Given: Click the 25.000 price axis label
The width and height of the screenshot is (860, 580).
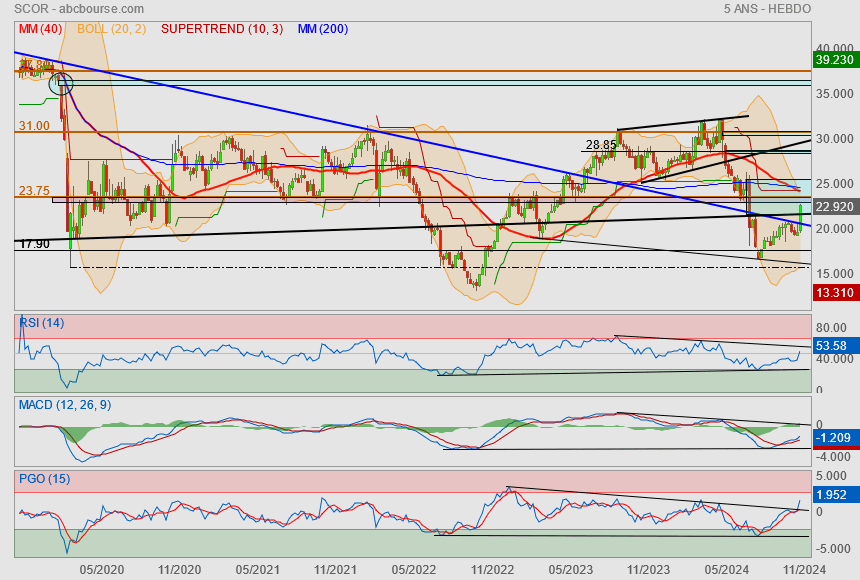Looking at the screenshot, I should 835,184.
